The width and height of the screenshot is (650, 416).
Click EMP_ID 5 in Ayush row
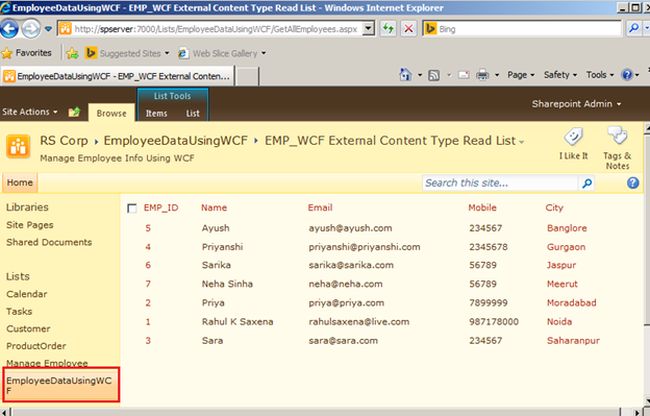pyautogui.click(x=148, y=228)
